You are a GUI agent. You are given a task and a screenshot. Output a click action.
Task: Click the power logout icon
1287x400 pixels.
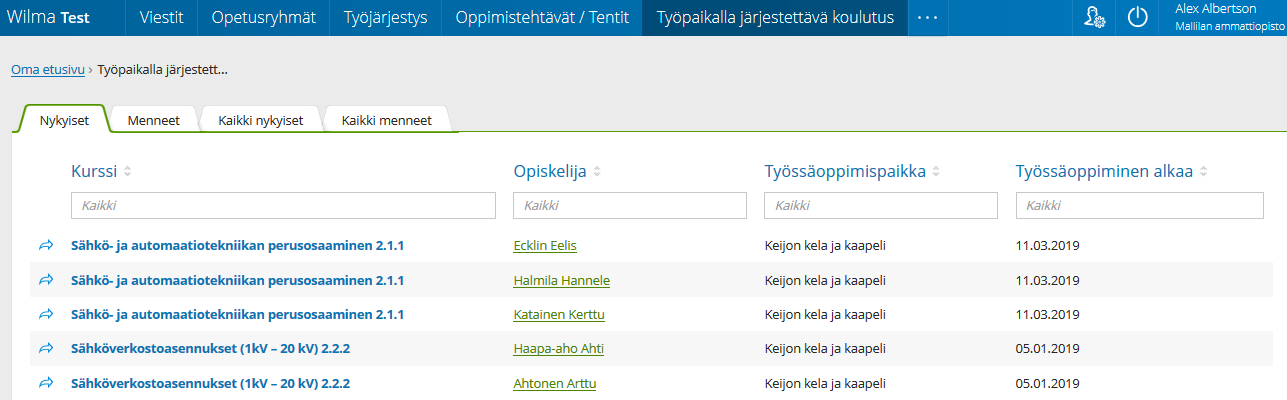pyautogui.click(x=1137, y=18)
